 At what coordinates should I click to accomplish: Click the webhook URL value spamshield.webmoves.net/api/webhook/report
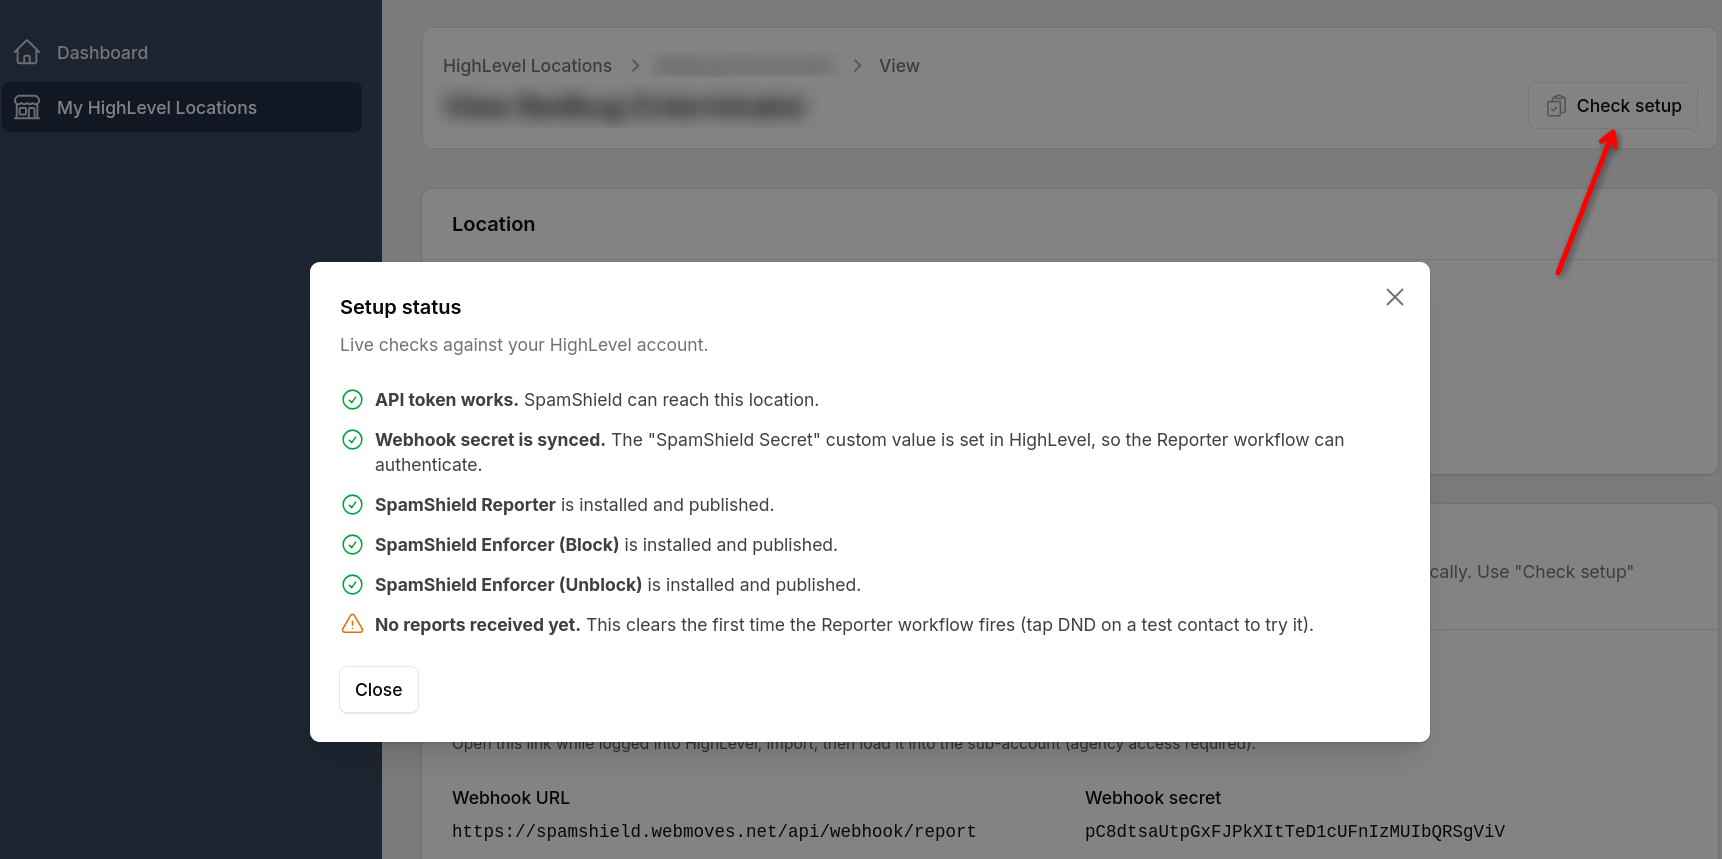tap(714, 831)
